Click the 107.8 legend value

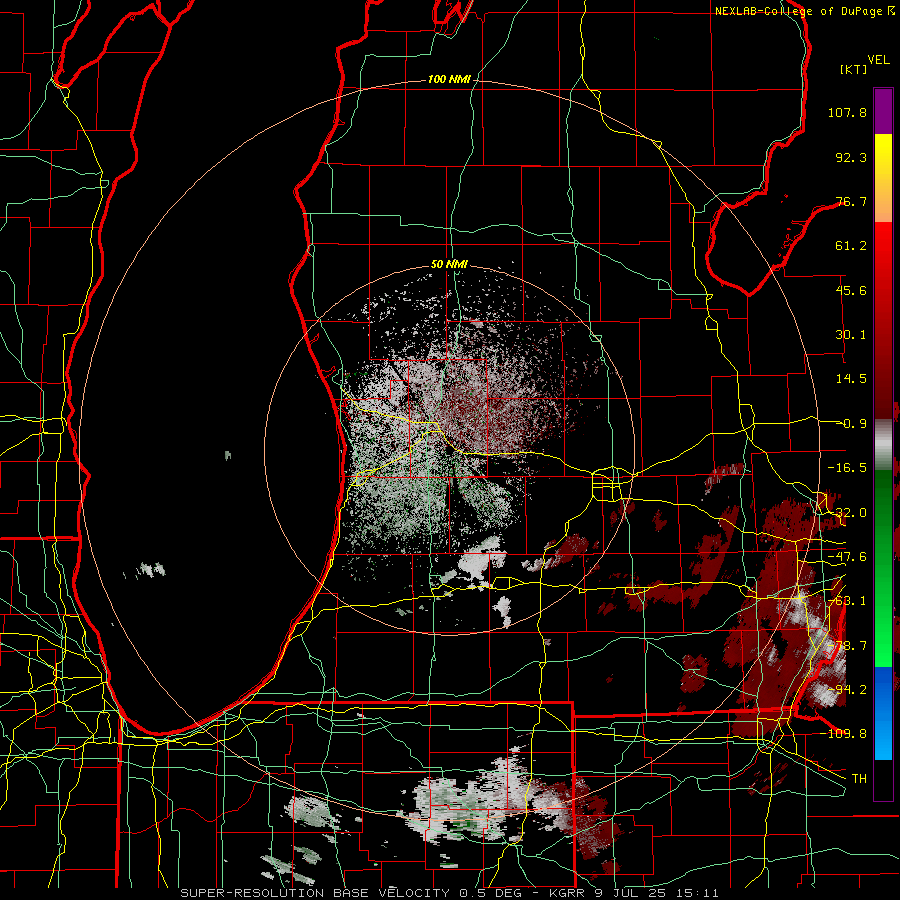click(847, 112)
